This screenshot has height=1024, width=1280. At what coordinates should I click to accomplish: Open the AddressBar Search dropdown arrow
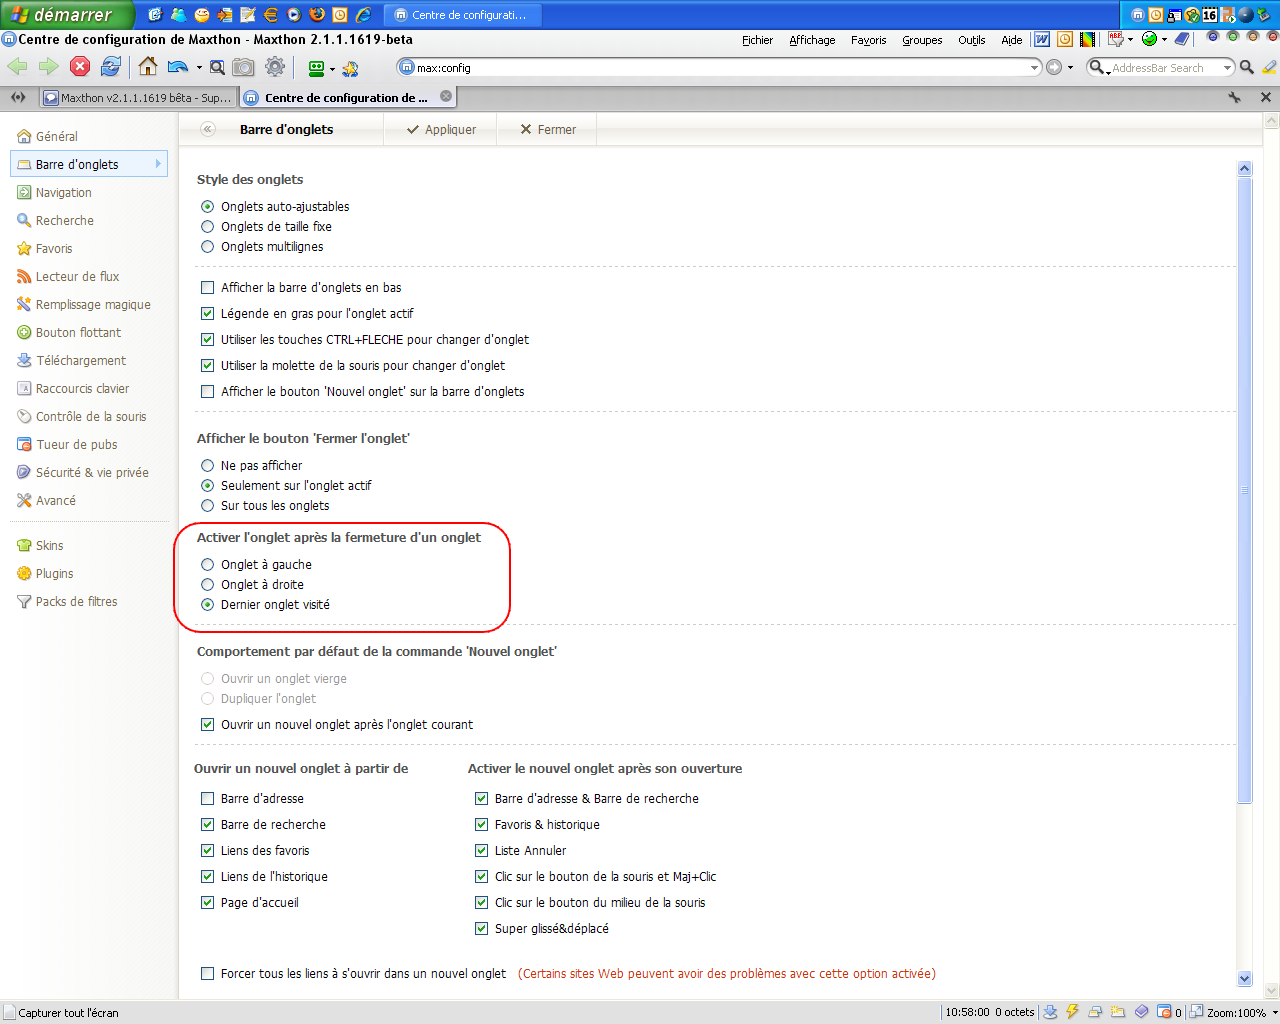tap(1228, 68)
